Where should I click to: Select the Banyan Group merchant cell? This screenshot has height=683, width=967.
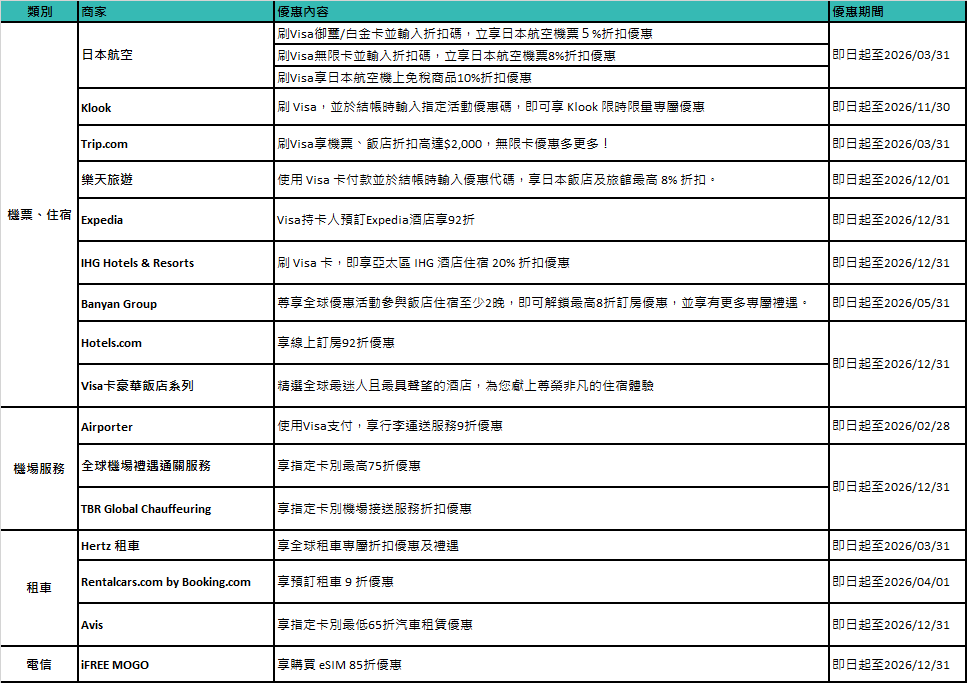tap(119, 304)
